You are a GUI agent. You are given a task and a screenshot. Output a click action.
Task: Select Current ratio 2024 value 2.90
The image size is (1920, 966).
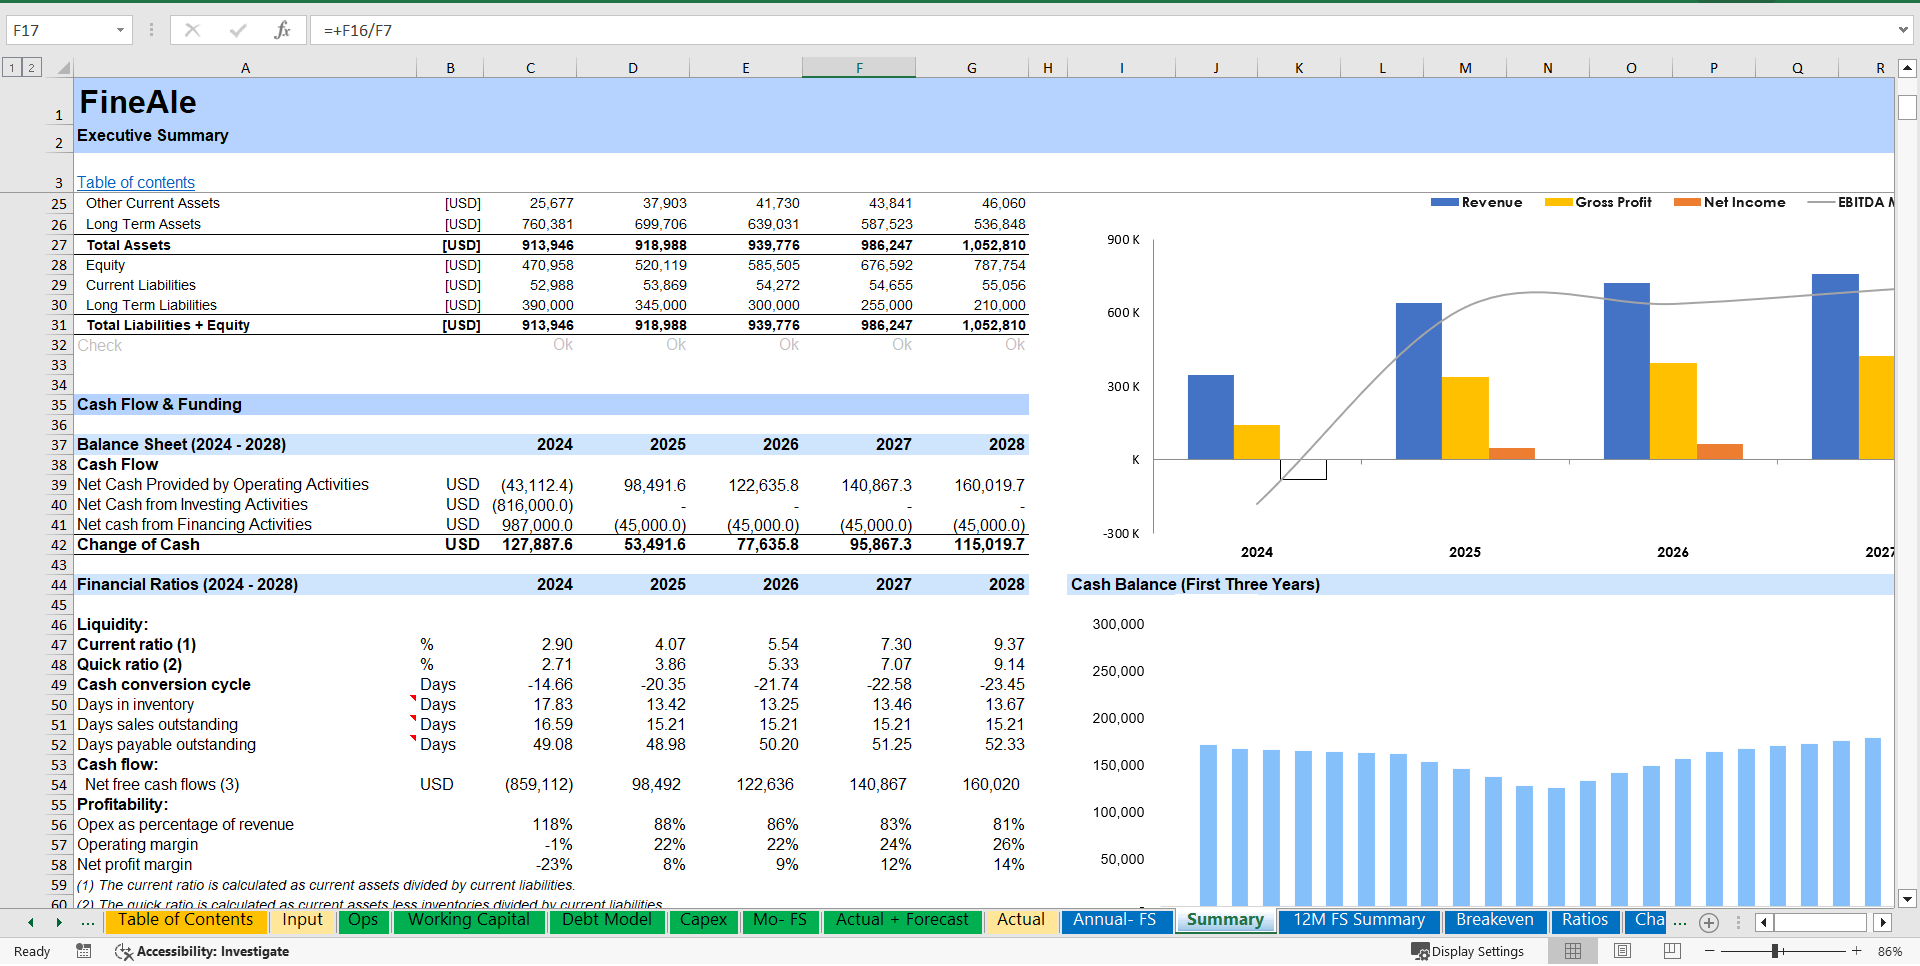tap(557, 644)
